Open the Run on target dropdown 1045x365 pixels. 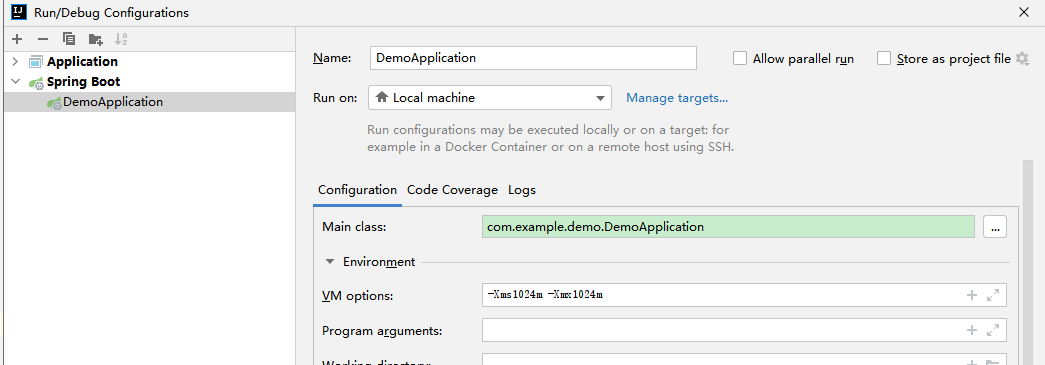pos(490,98)
